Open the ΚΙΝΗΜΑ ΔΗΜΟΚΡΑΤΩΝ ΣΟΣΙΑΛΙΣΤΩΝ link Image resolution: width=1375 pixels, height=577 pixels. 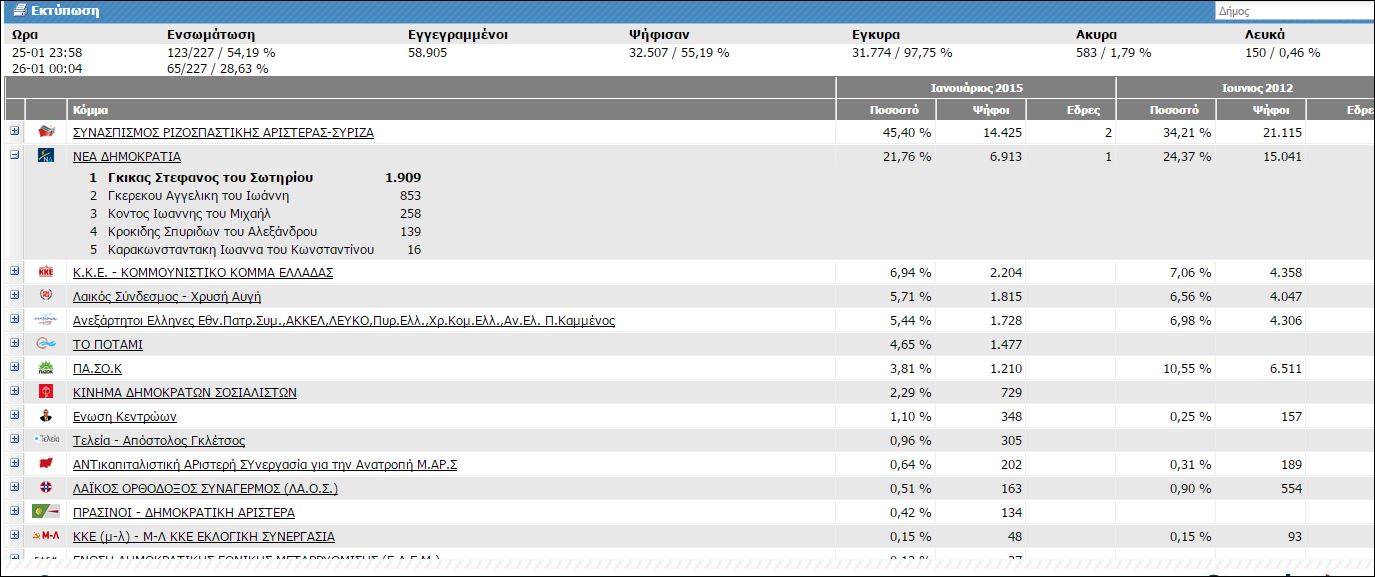[x=185, y=393]
